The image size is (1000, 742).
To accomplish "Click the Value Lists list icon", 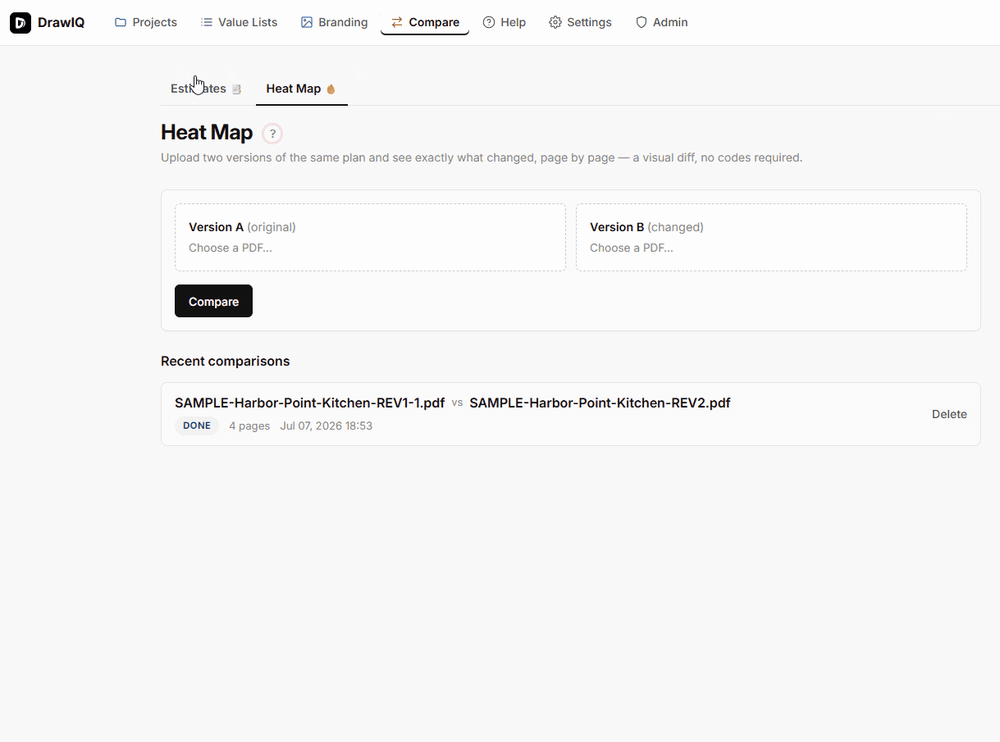I will (206, 22).
